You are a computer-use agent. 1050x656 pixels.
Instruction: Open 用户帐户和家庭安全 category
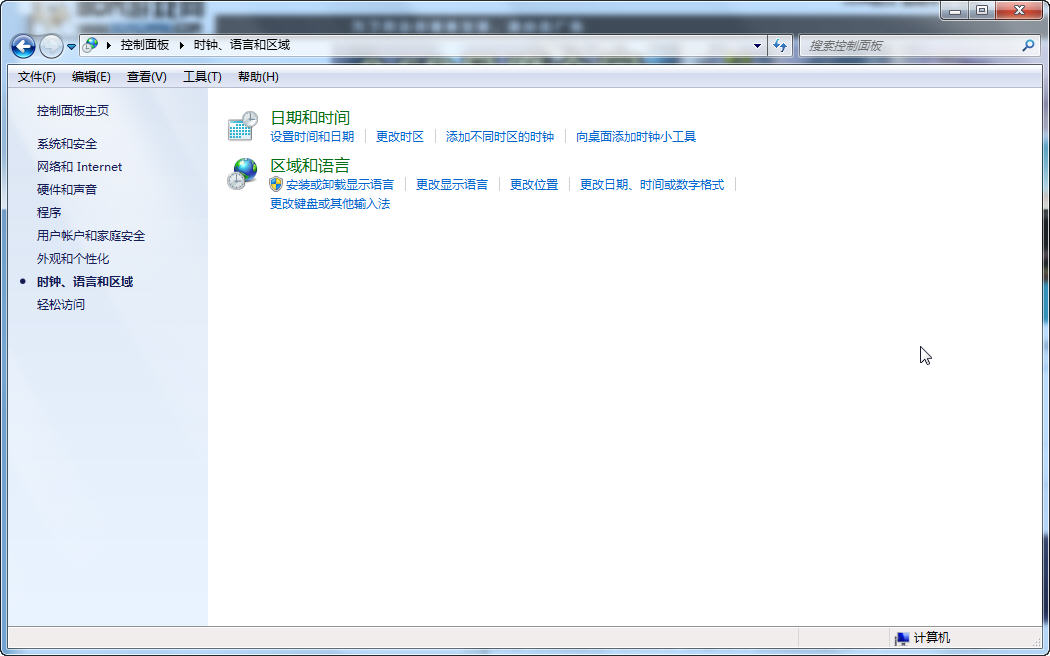pyautogui.click(x=90, y=236)
